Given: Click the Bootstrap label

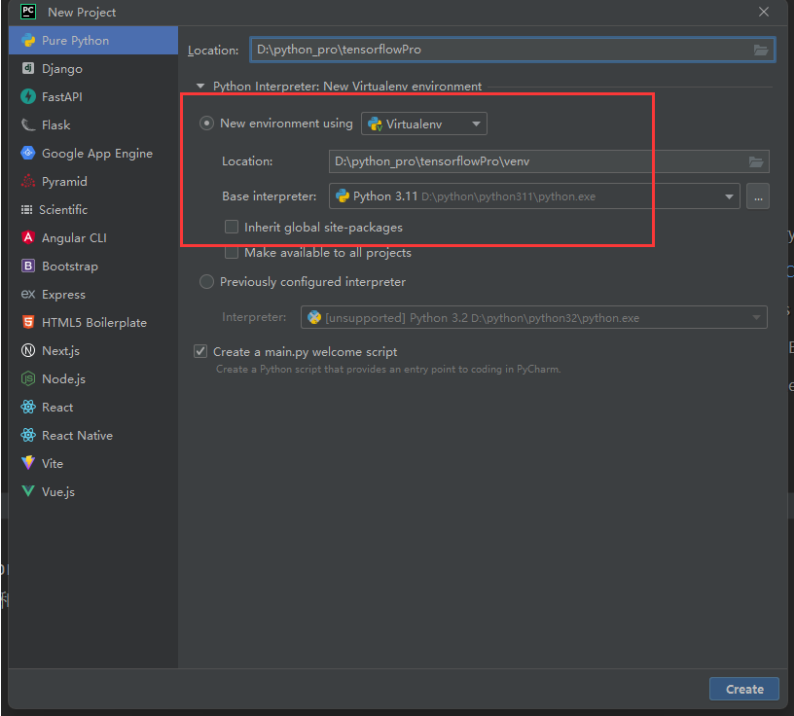Looking at the screenshot, I should (x=70, y=266).
